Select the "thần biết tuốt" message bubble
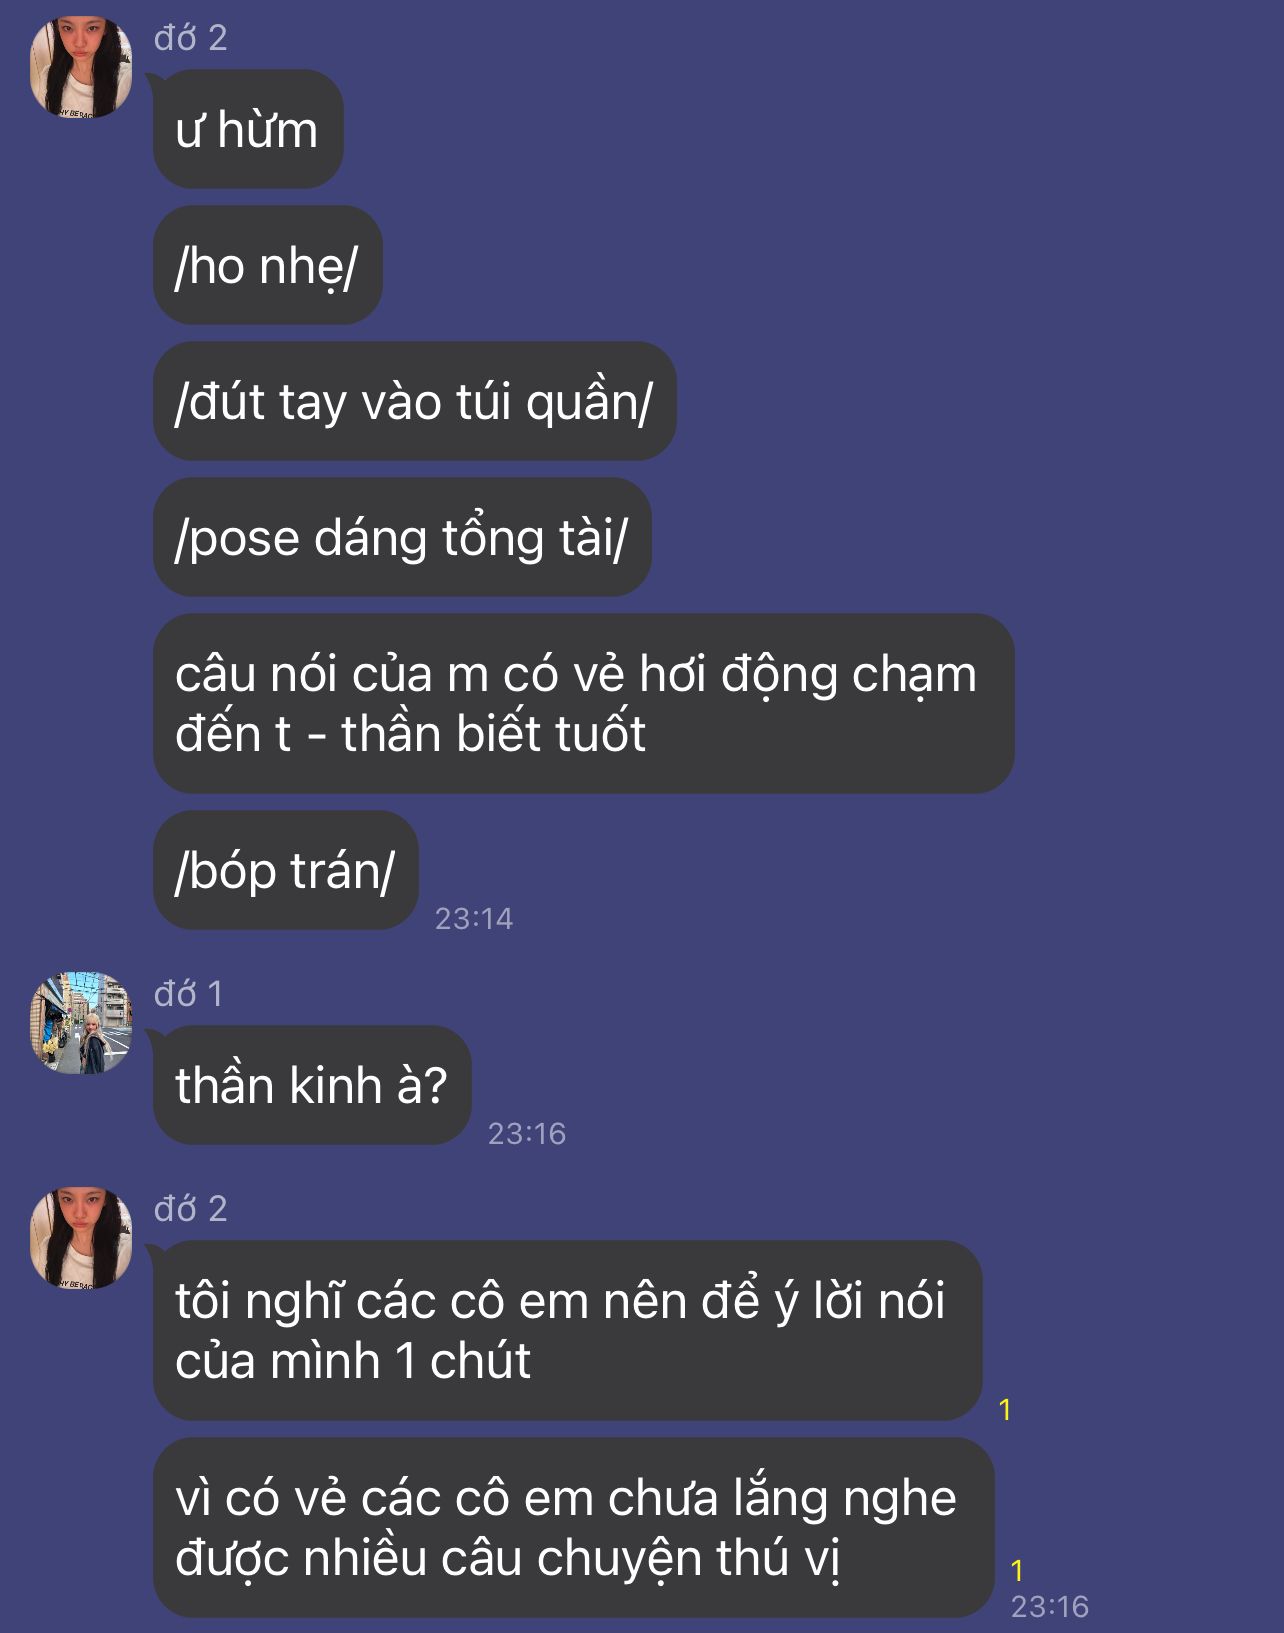1284x1633 pixels. (583, 703)
